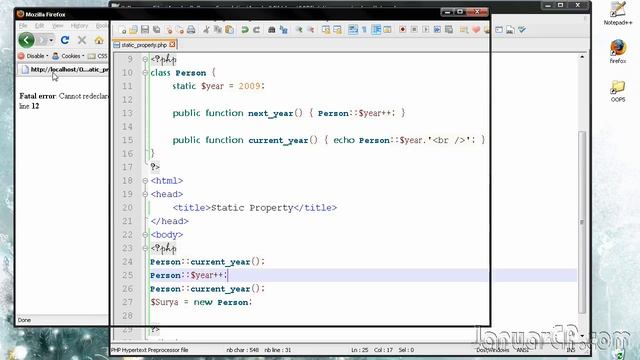Screen dimensions: 640x360
Task: Undo the last edit via toolbar
Action: click(x=244, y=30)
